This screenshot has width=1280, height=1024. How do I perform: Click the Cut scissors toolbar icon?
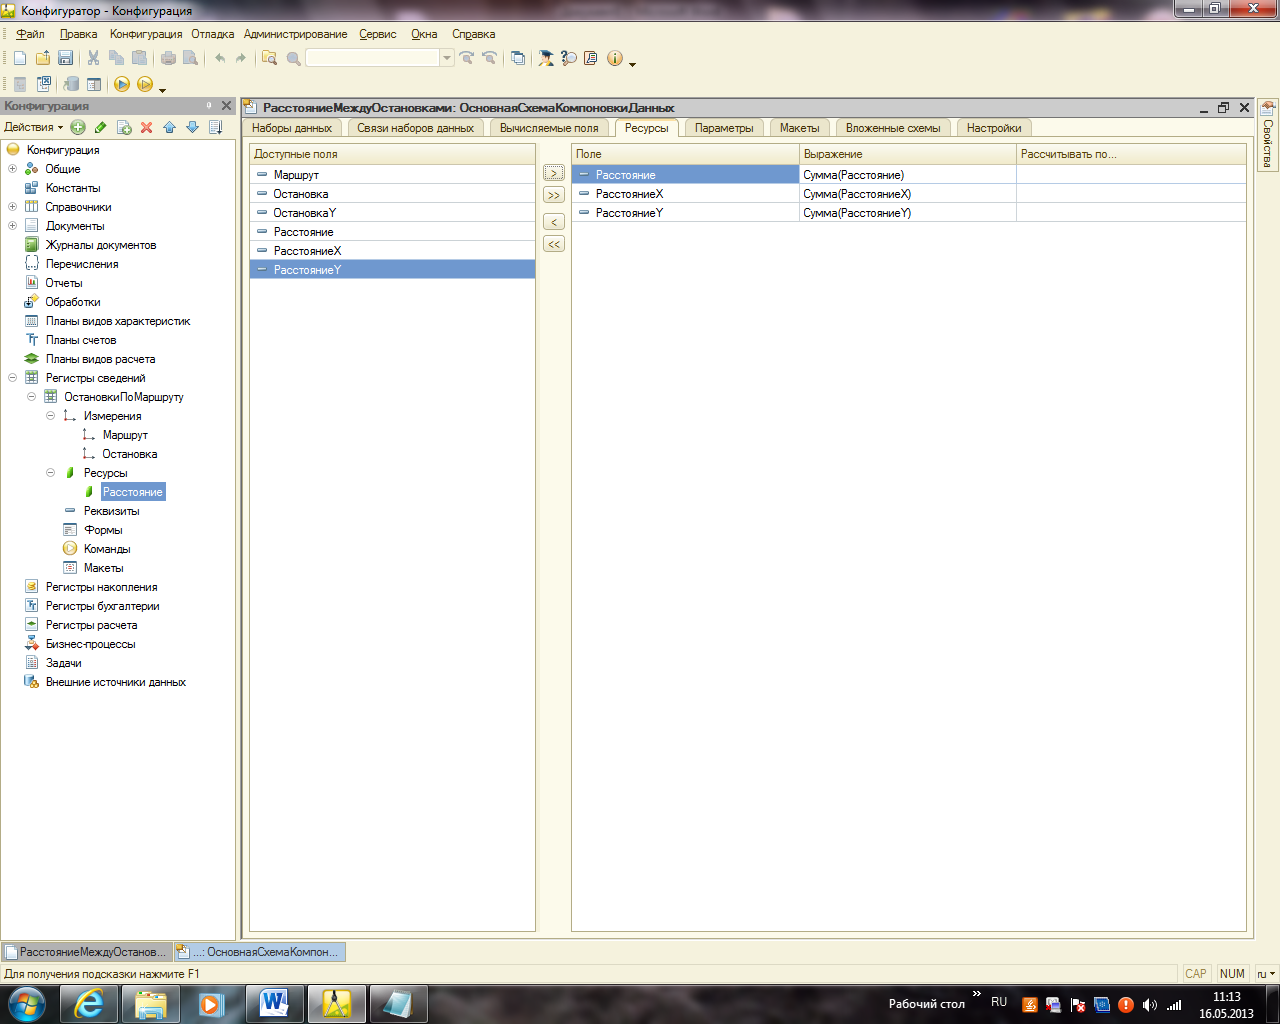point(93,58)
